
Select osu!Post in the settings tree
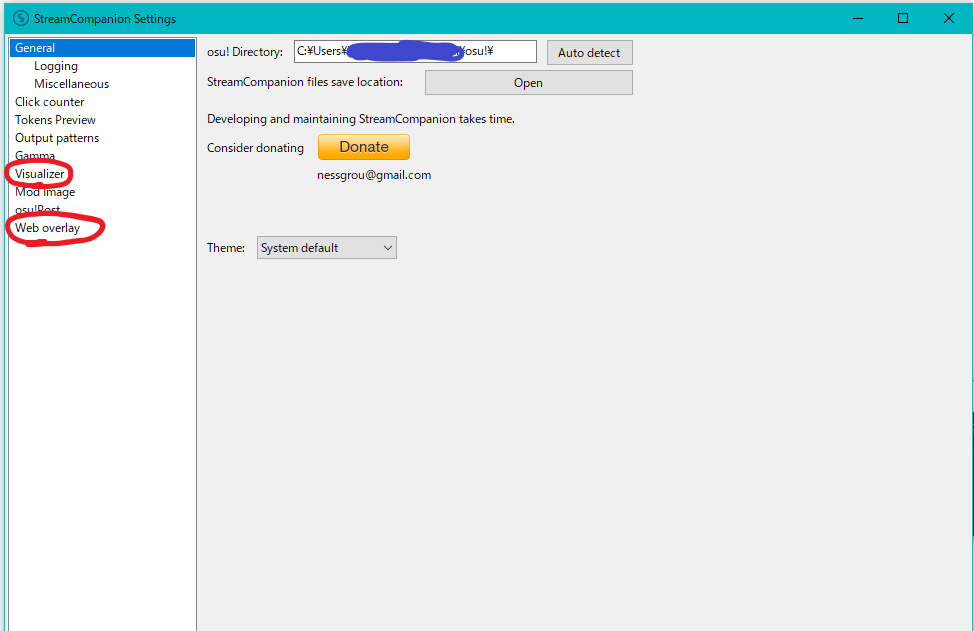click(x=37, y=209)
